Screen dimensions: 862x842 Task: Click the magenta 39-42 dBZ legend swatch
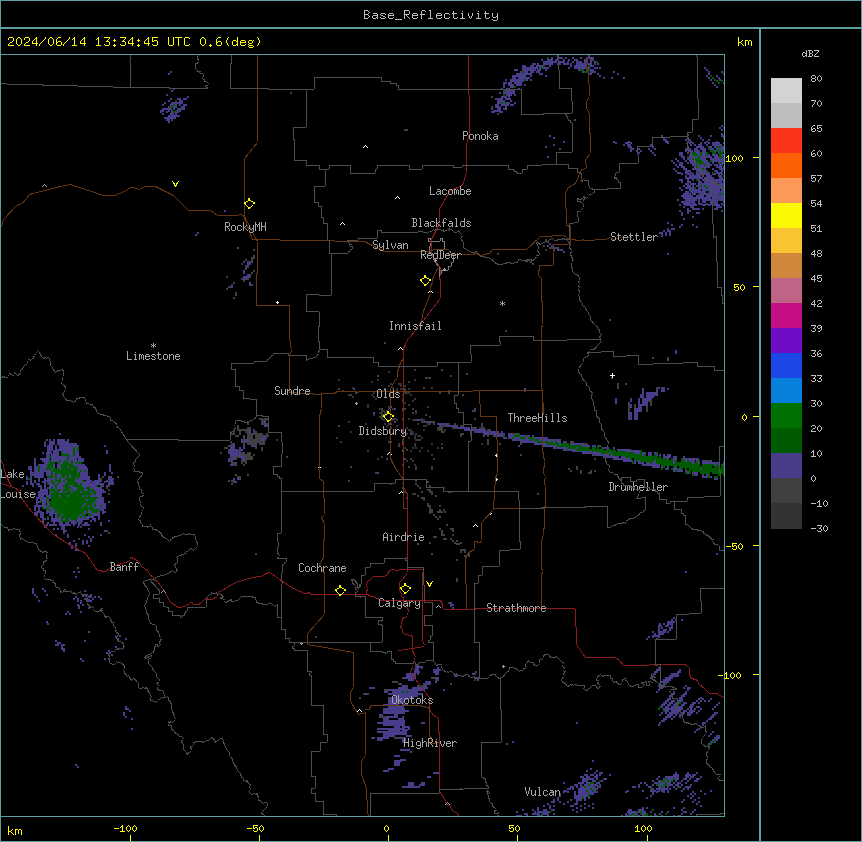786,315
